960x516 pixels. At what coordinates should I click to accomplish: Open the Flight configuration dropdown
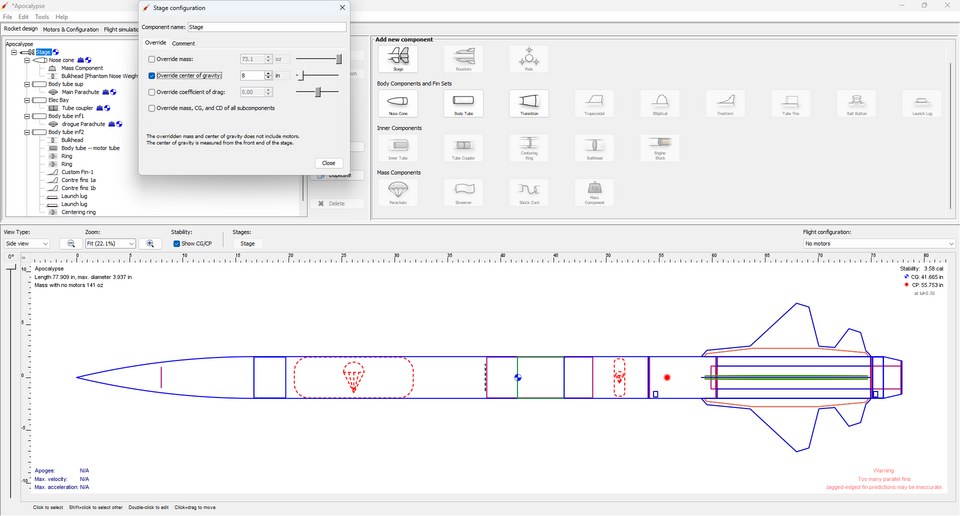(878, 244)
